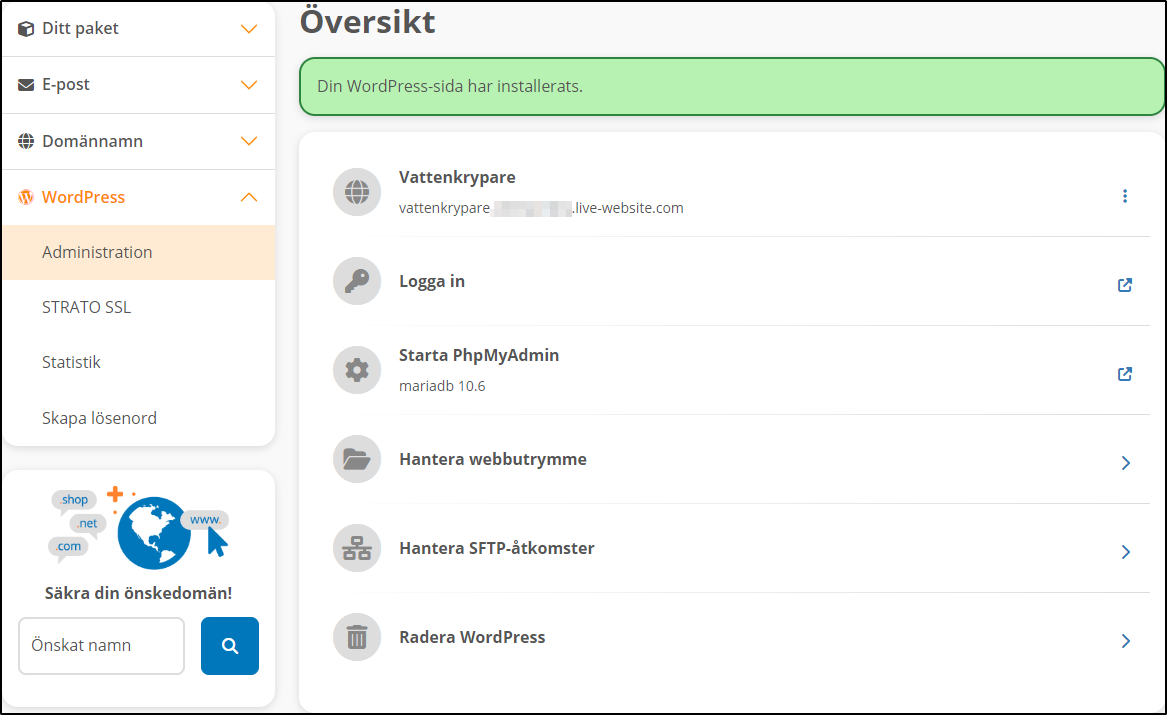
Task: Click the trash icon for Radera WordPress
Action: 357,637
